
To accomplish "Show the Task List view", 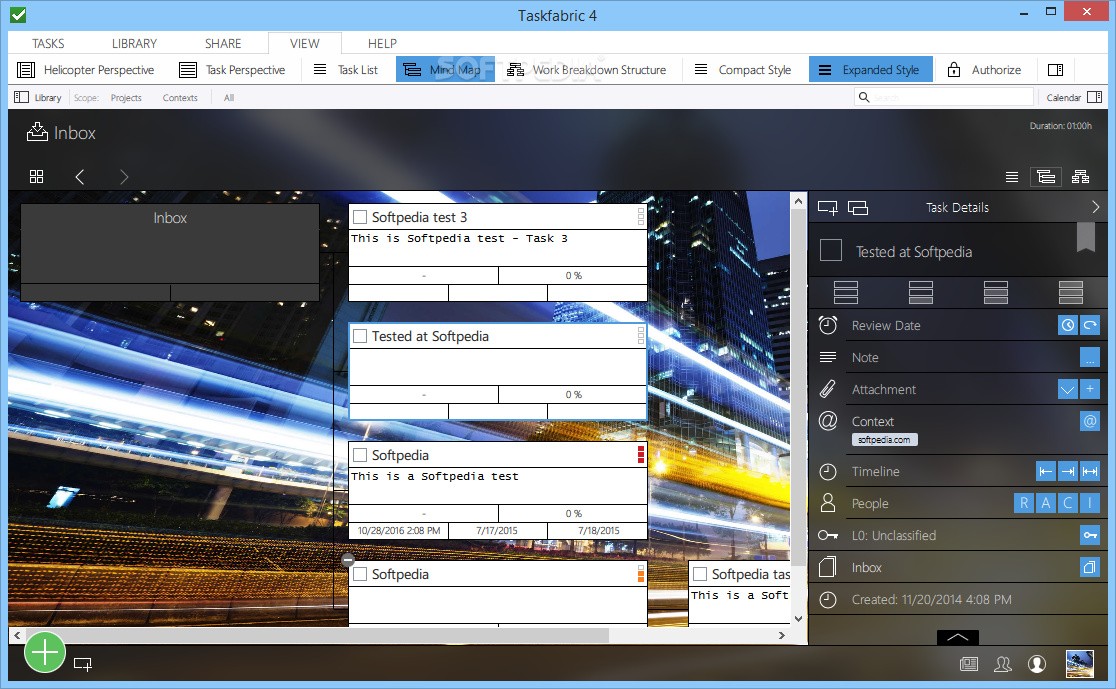I will (x=346, y=70).
